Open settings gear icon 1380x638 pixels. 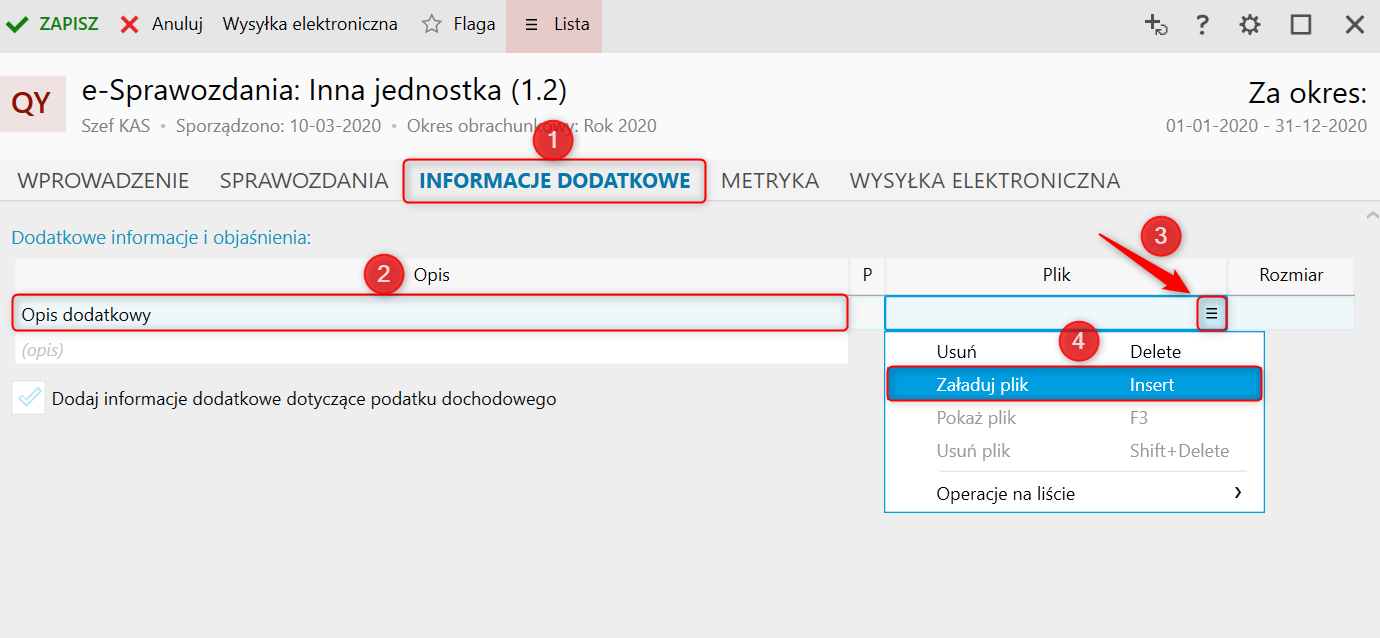[1250, 25]
